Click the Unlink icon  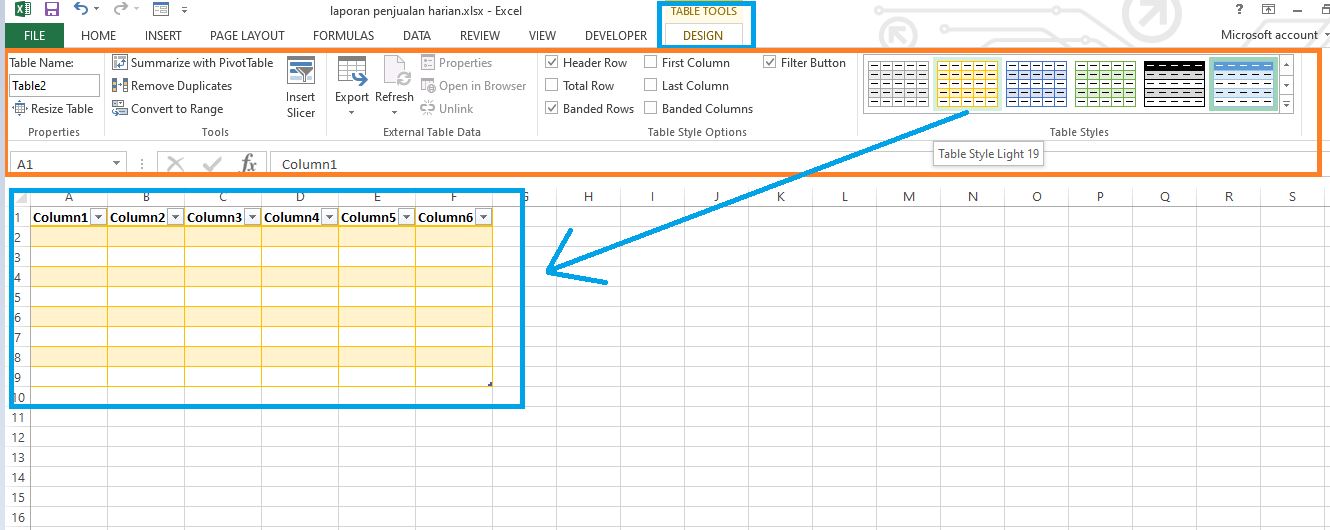click(428, 109)
